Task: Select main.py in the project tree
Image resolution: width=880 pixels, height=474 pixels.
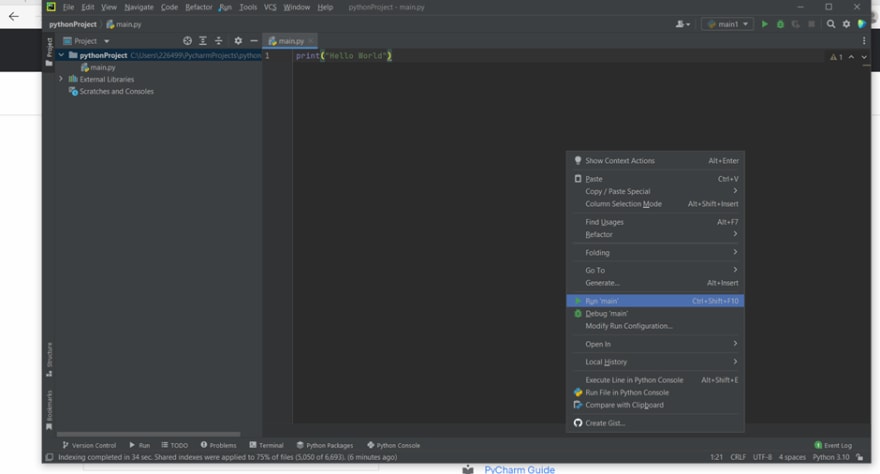Action: pyautogui.click(x=98, y=67)
